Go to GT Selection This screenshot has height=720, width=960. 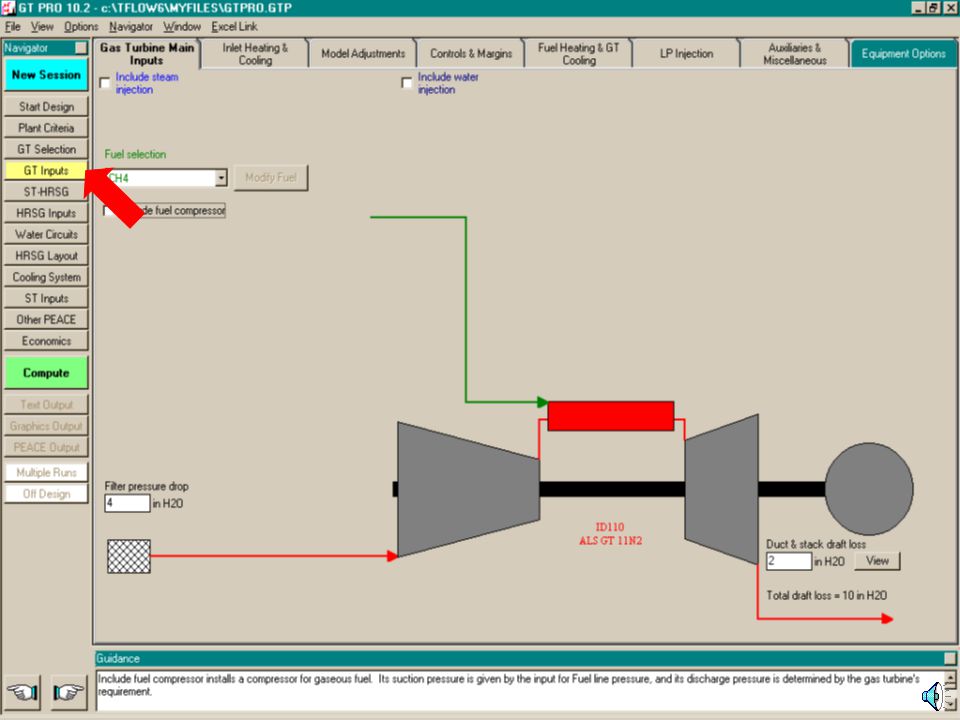coord(46,149)
